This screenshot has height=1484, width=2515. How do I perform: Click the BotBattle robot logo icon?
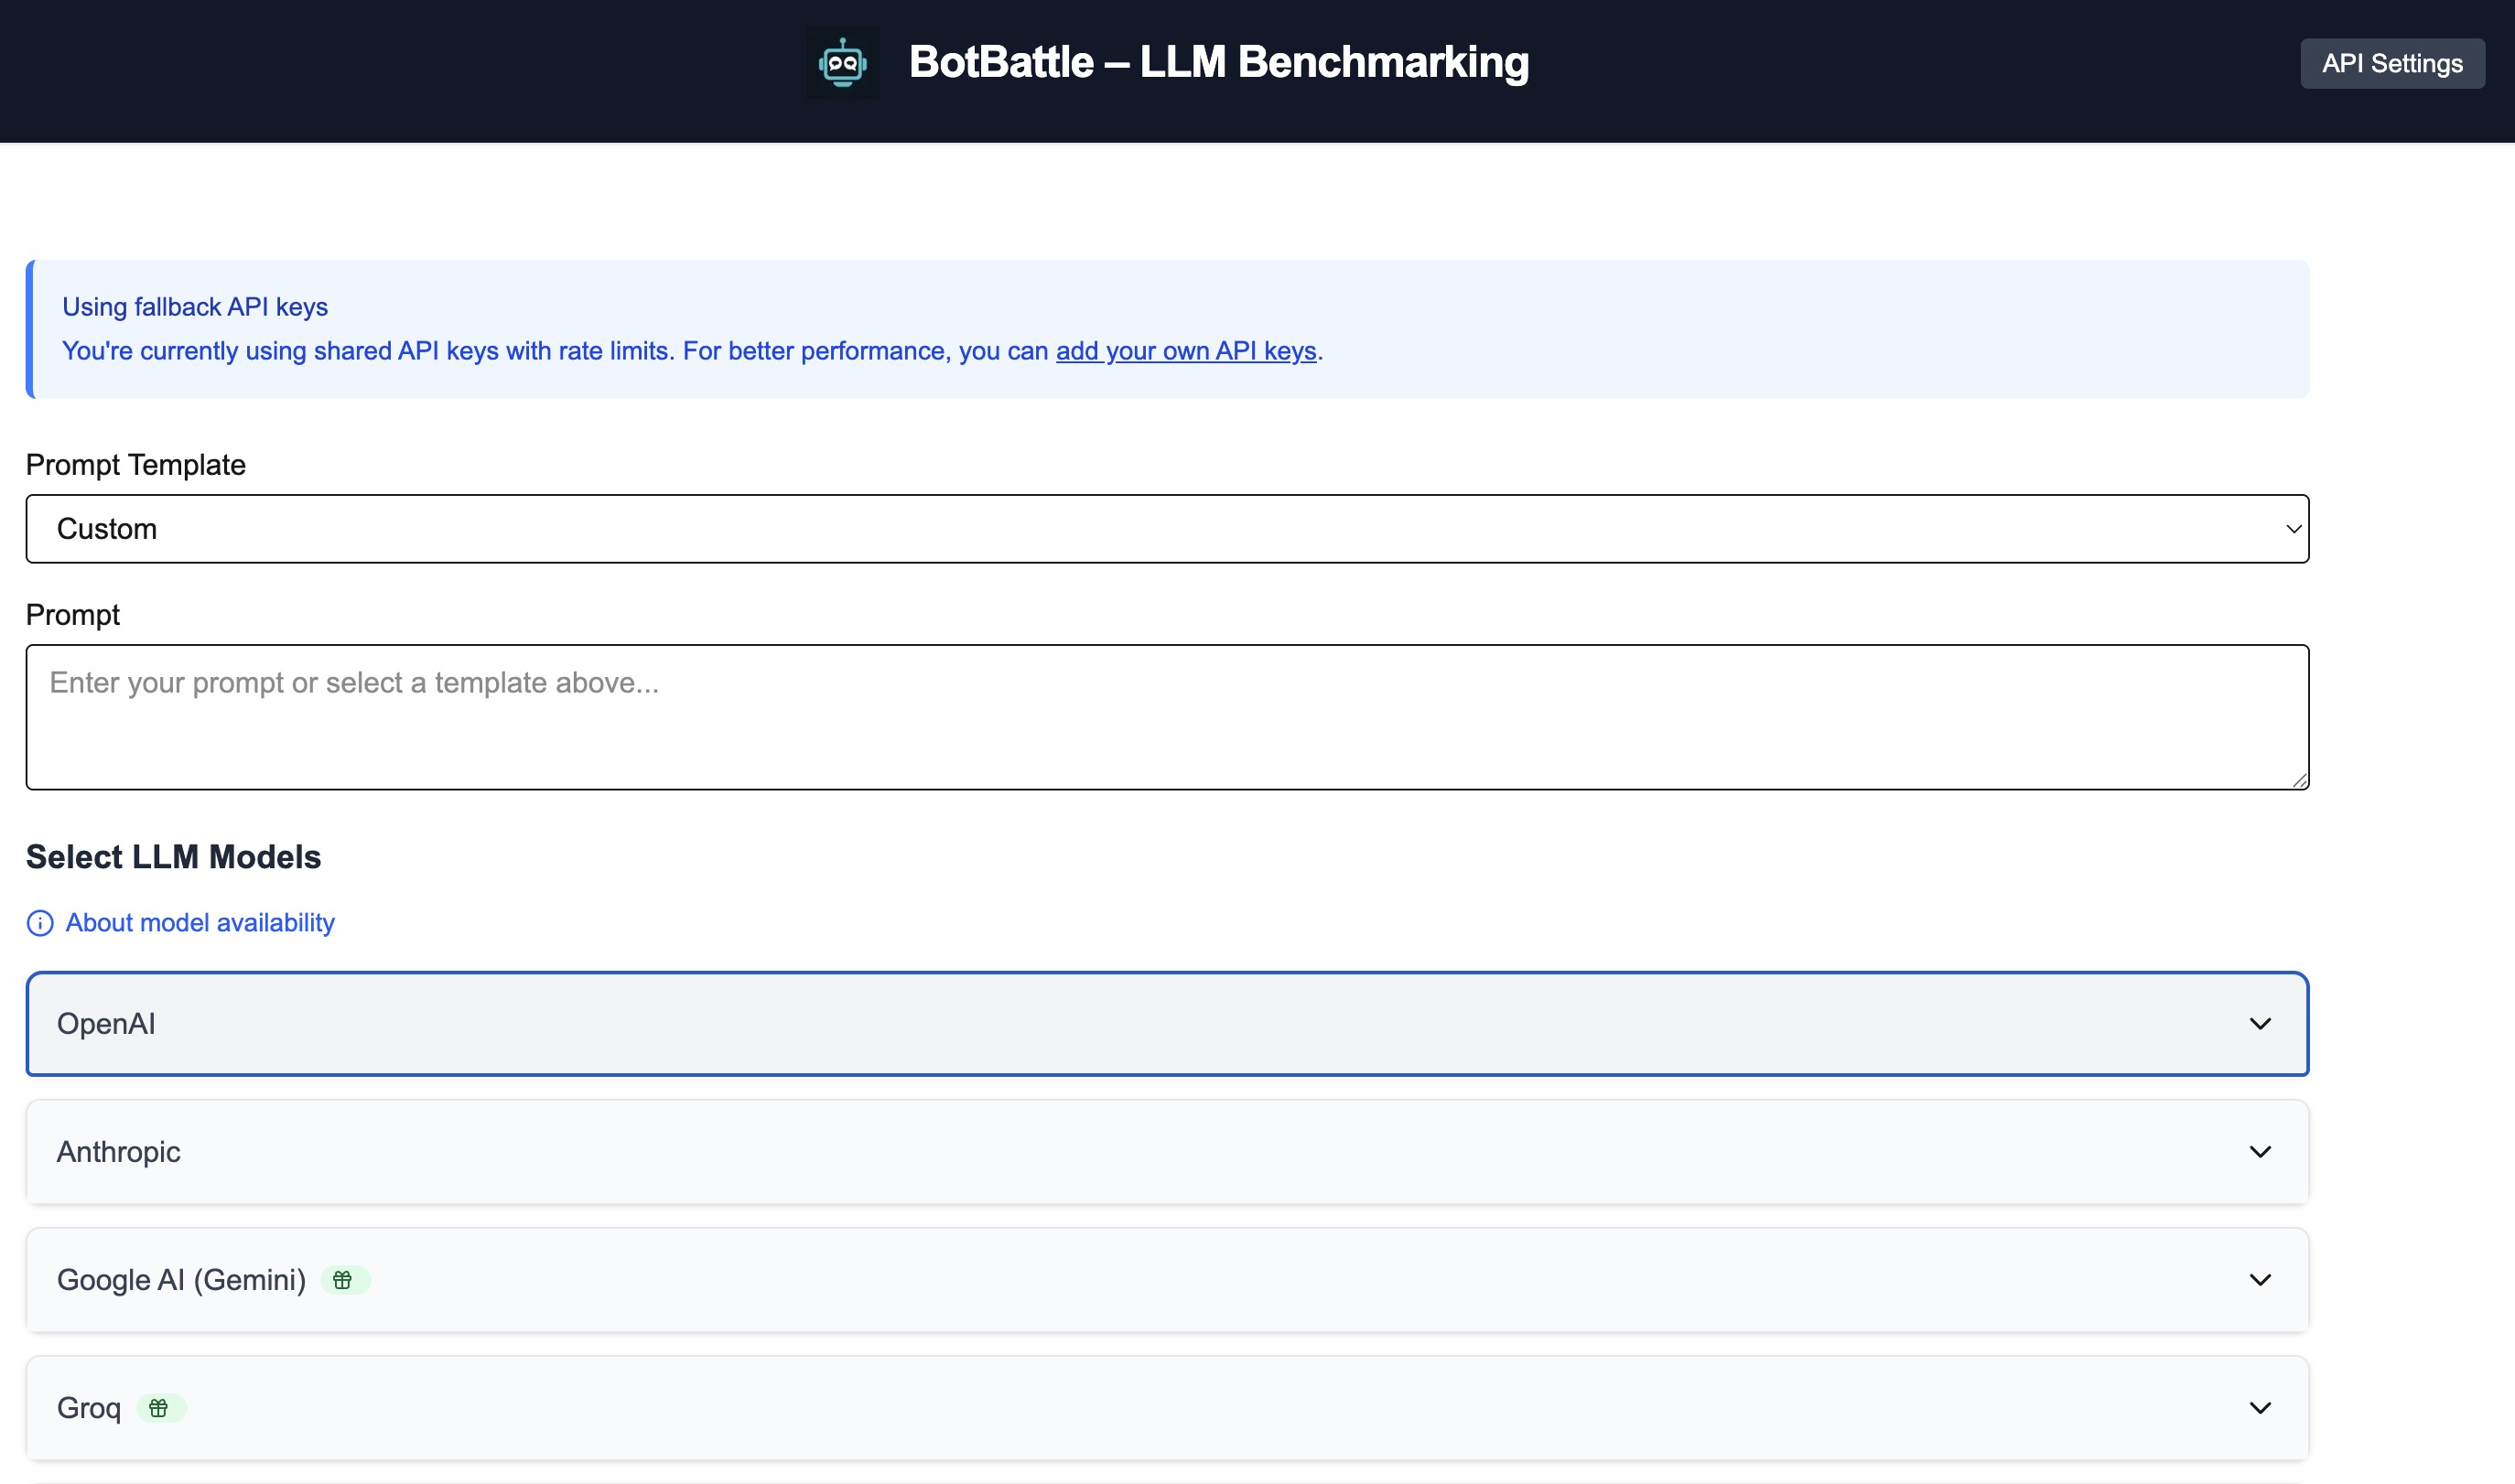[x=843, y=62]
